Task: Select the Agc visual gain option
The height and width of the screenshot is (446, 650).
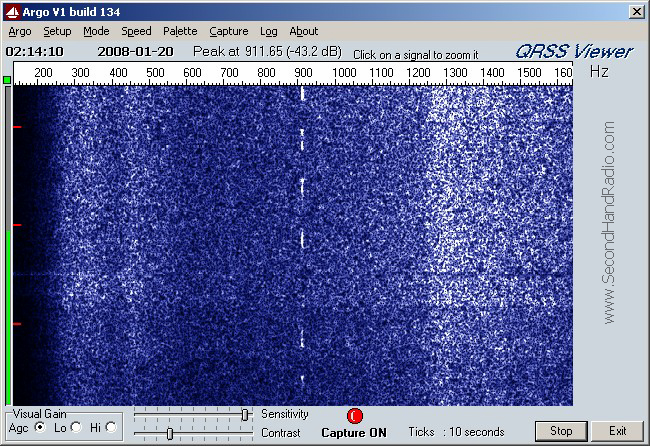Action: pyautogui.click(x=40, y=427)
